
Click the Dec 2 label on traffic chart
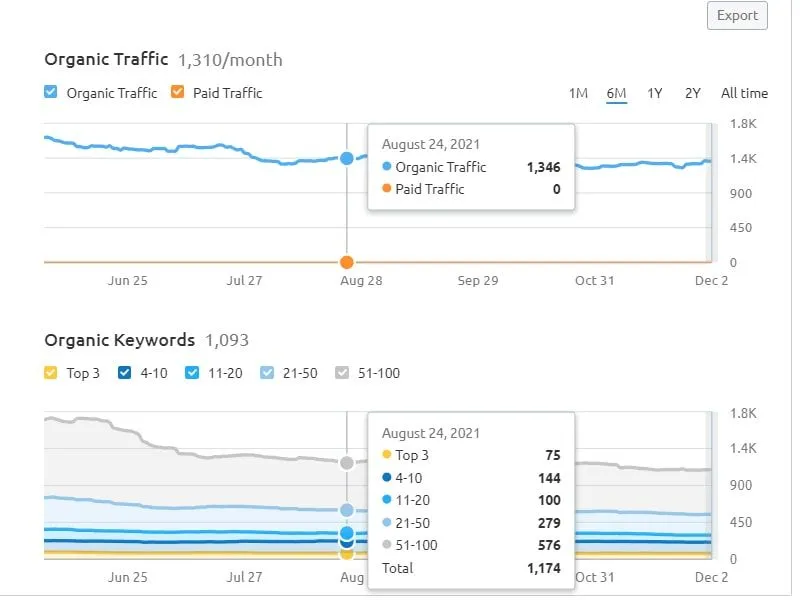tap(711, 281)
